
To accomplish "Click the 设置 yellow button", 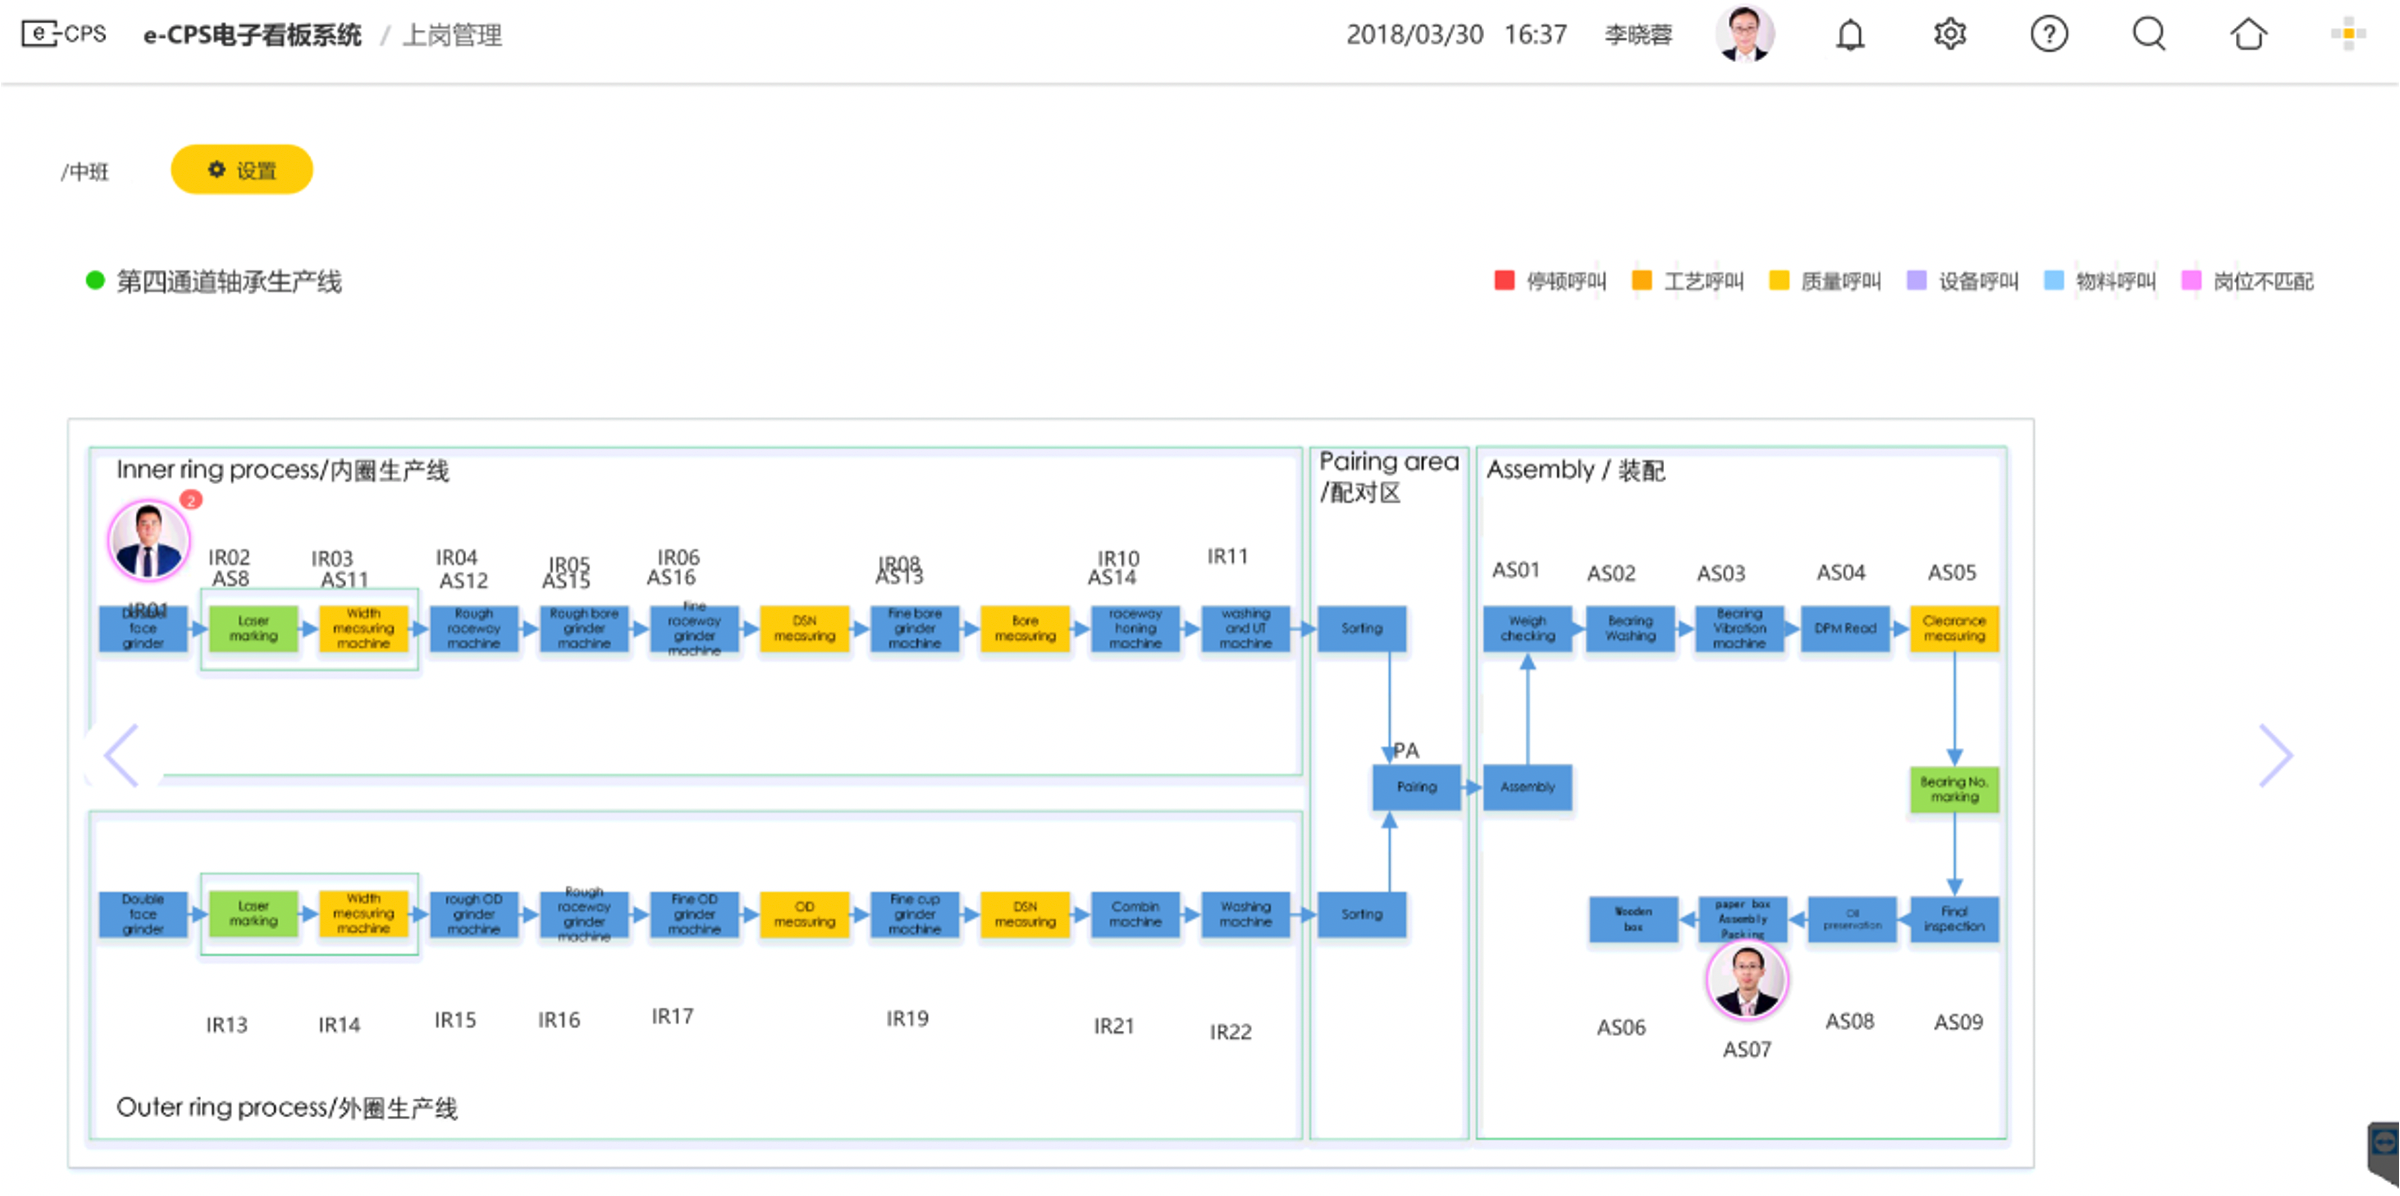I will tap(242, 170).
